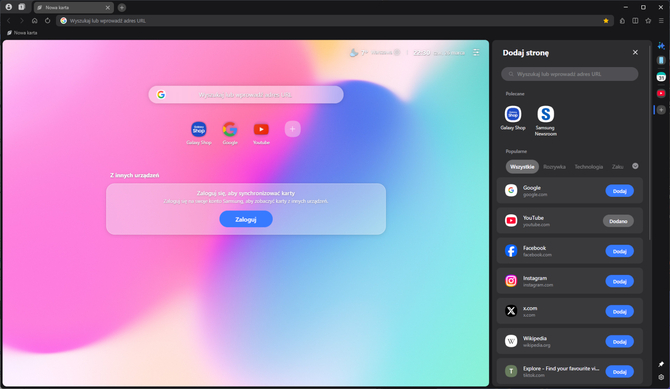Go forward to next page
Viewport: 670px width, 389px height.
click(21, 21)
